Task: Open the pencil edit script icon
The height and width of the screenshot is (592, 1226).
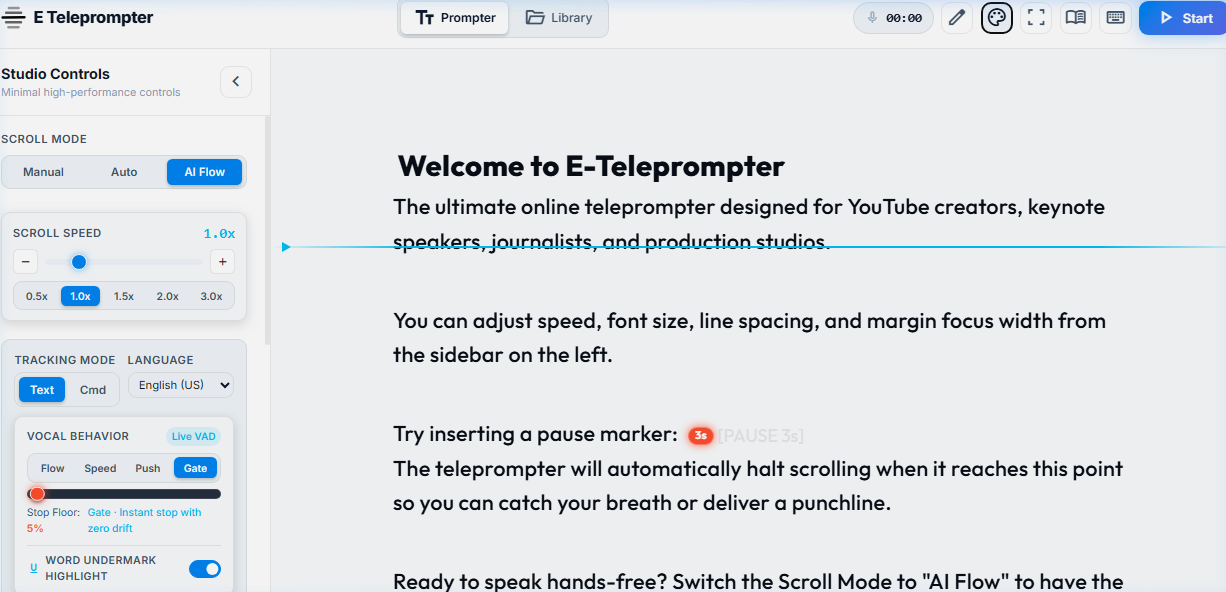Action: 957,18
